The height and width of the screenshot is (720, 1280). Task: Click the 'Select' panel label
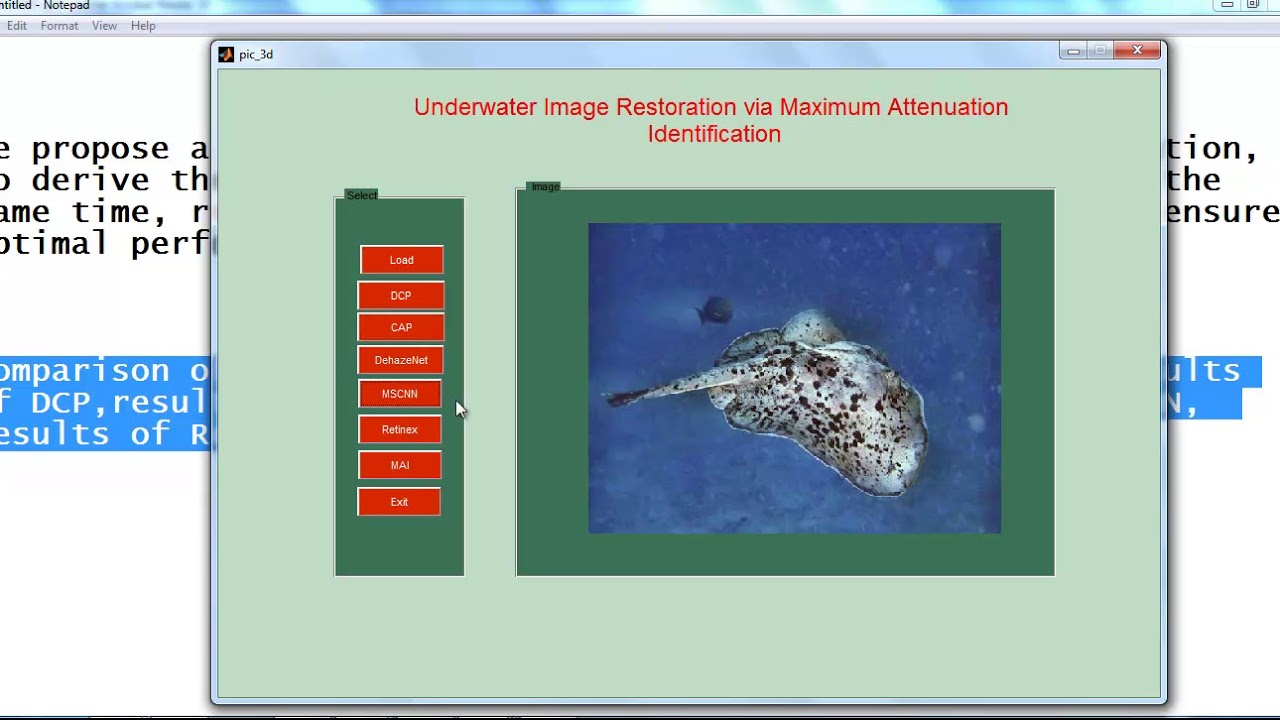pyautogui.click(x=362, y=195)
